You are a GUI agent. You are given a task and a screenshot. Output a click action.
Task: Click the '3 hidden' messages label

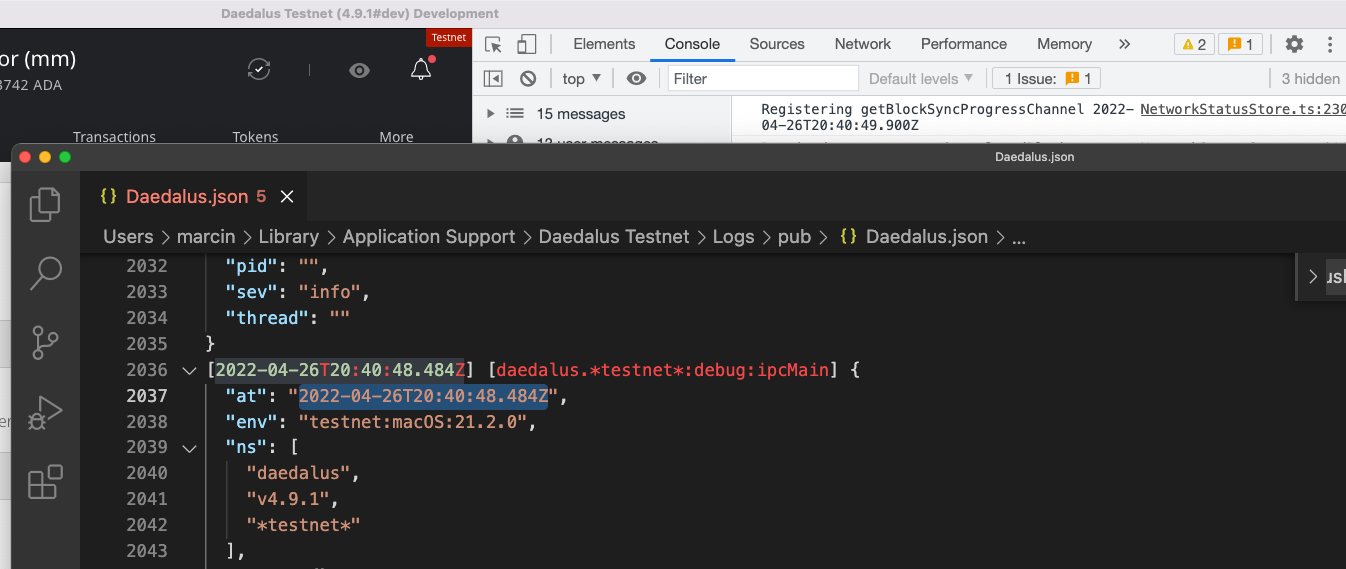pyautogui.click(x=1310, y=78)
